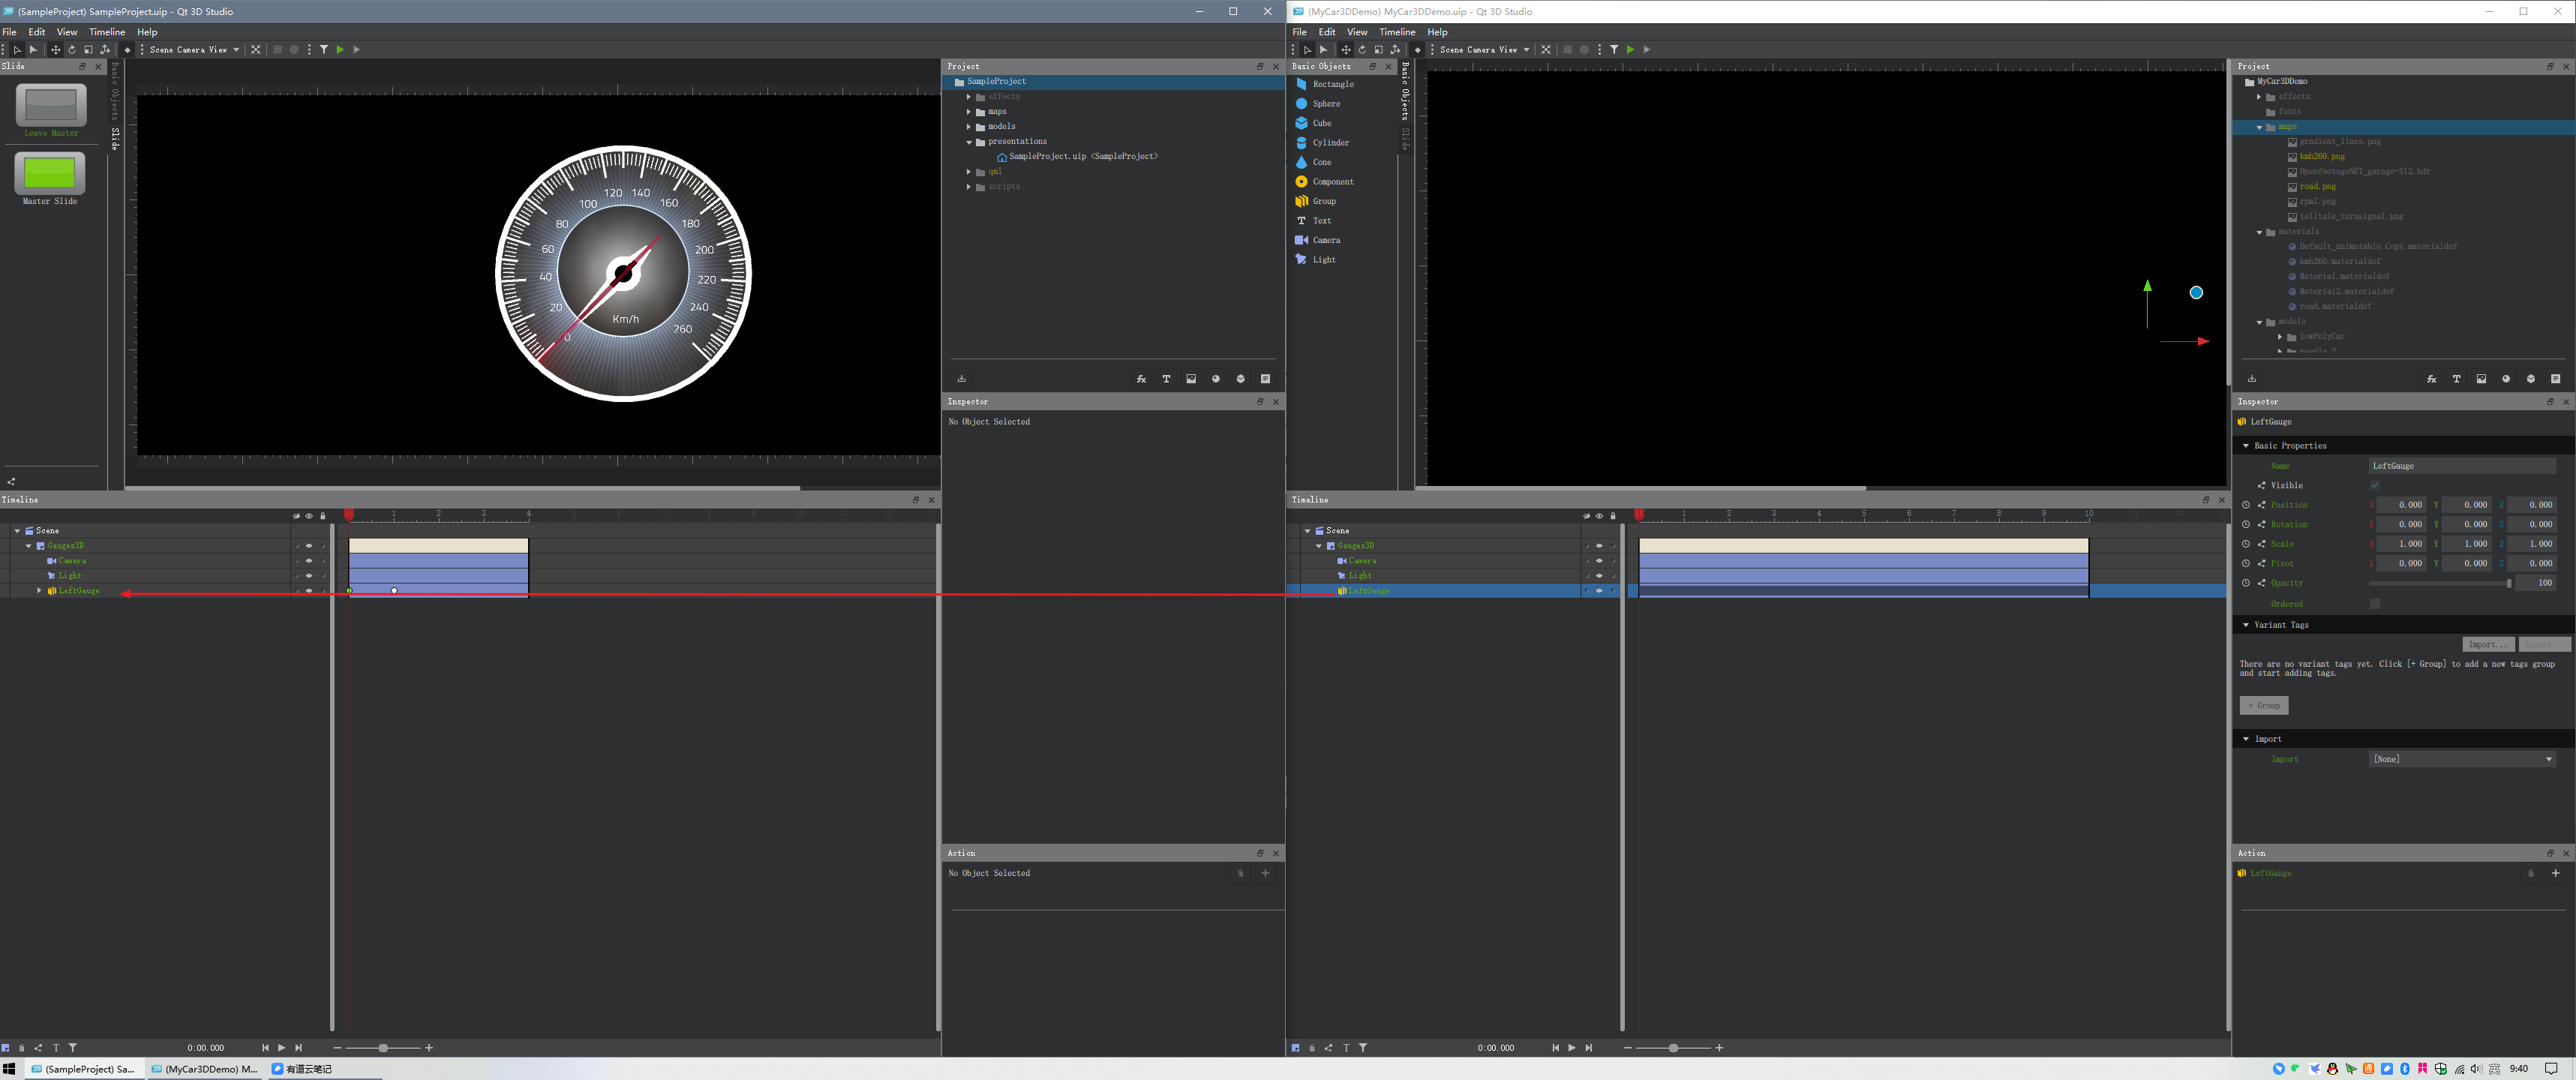2576x1080 pixels.
Task: Open Timeline menu in SampleProject window
Action: coord(107,32)
